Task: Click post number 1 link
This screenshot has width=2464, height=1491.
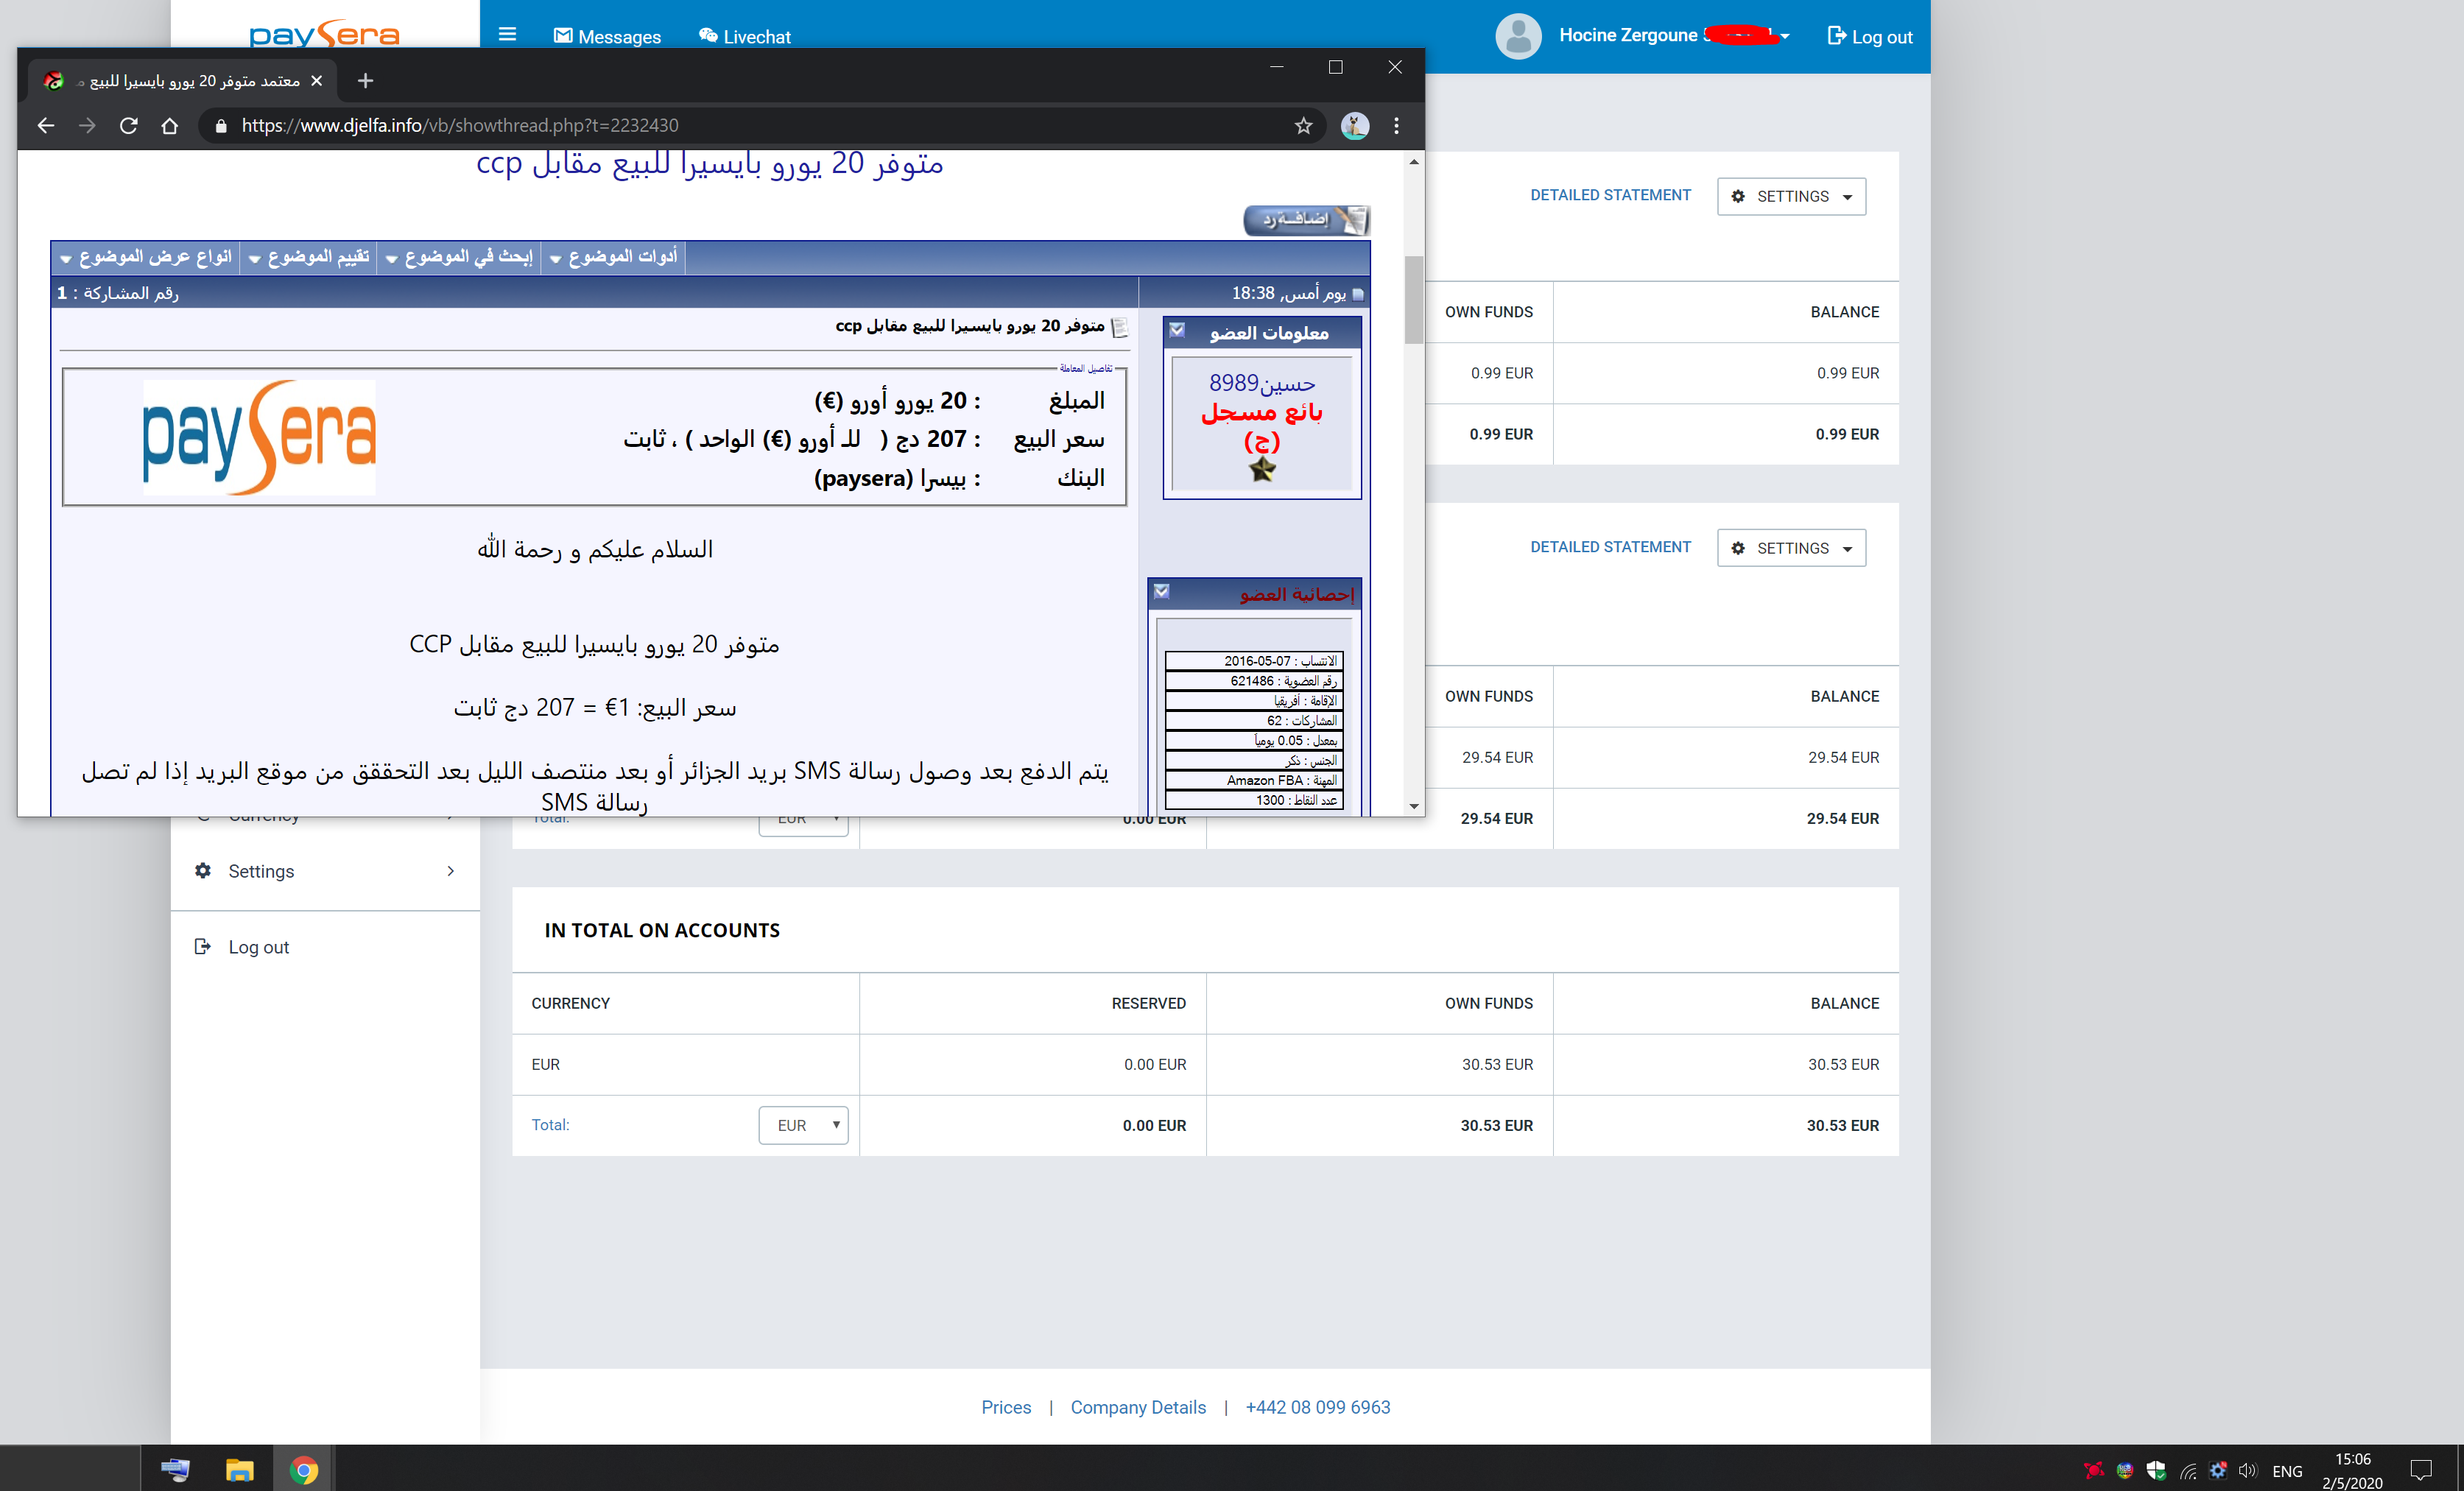Action: tap(62, 293)
